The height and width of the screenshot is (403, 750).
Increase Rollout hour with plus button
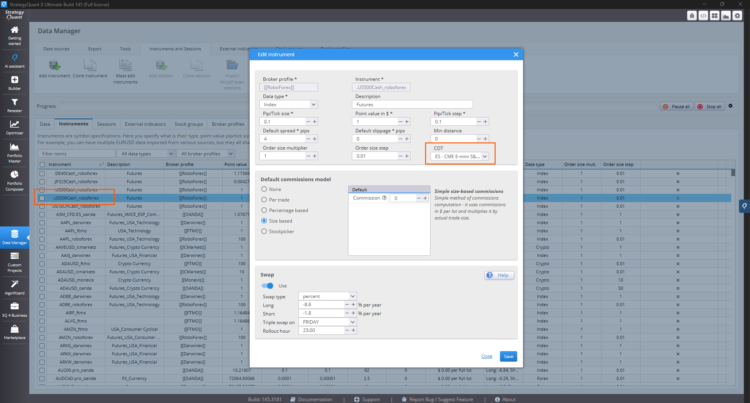tap(353, 330)
